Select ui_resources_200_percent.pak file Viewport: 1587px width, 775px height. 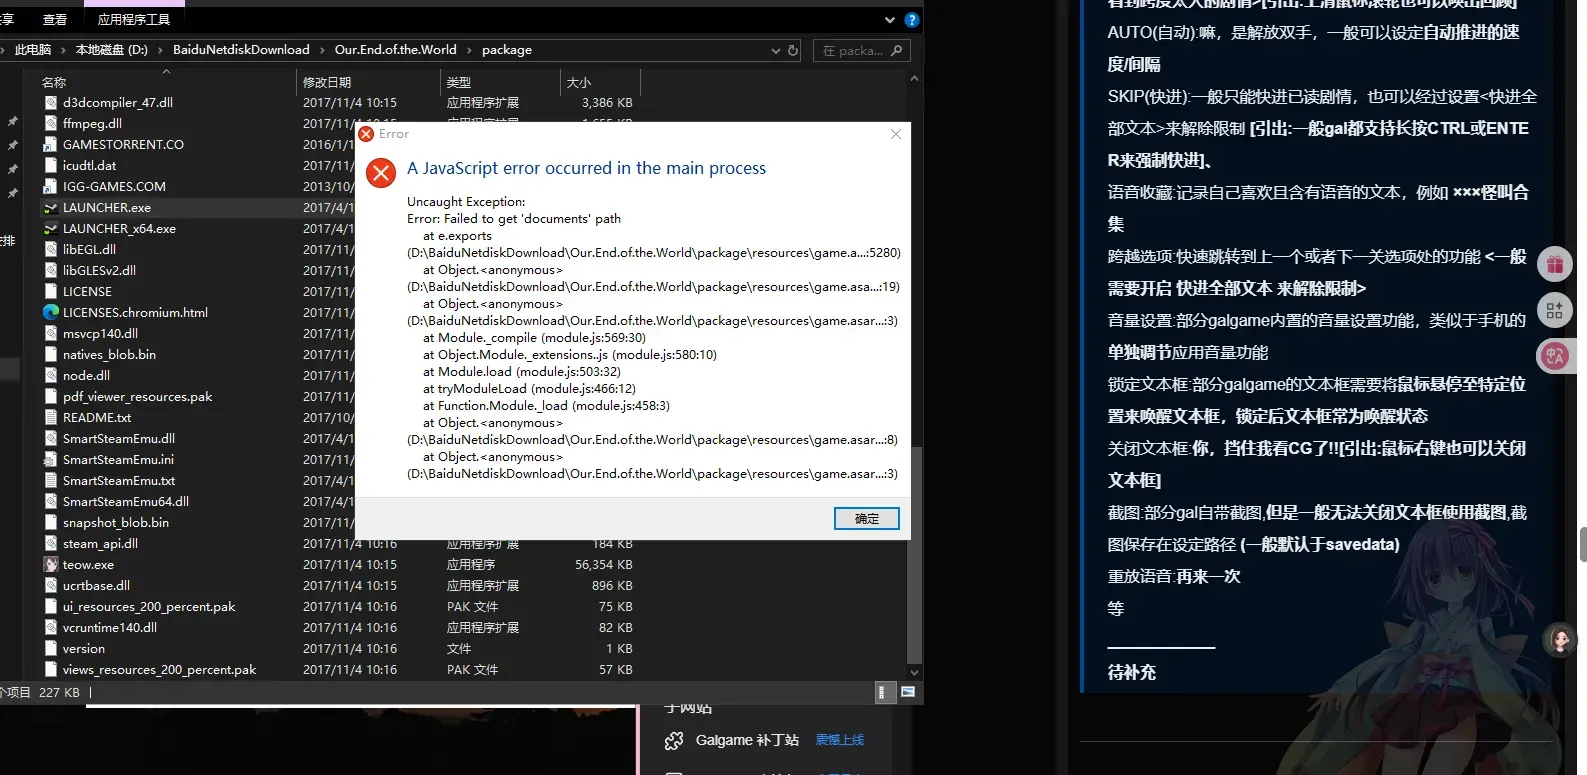coord(149,606)
